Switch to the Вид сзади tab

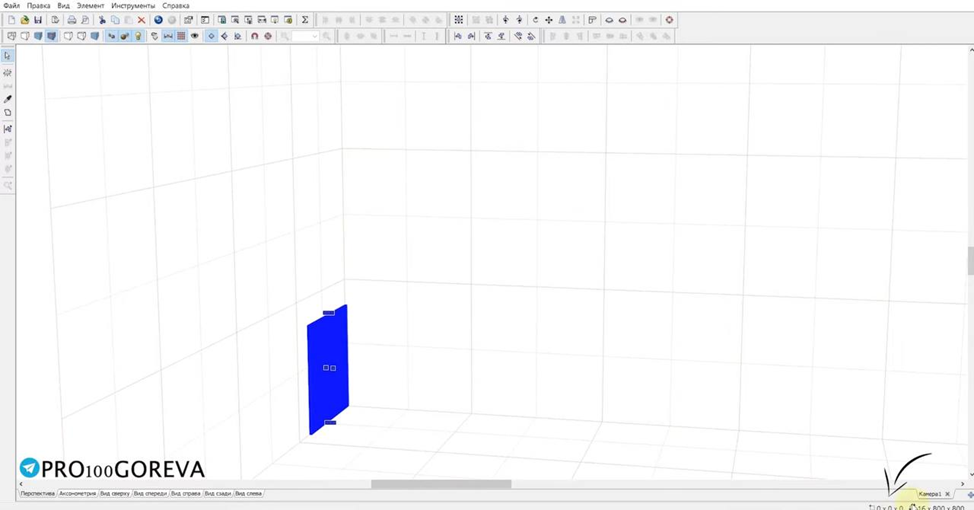pyautogui.click(x=218, y=494)
